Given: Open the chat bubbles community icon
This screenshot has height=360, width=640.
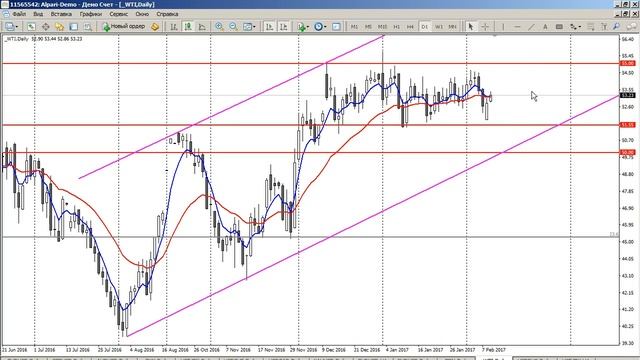Looking at the screenshot, I should pos(631,27).
